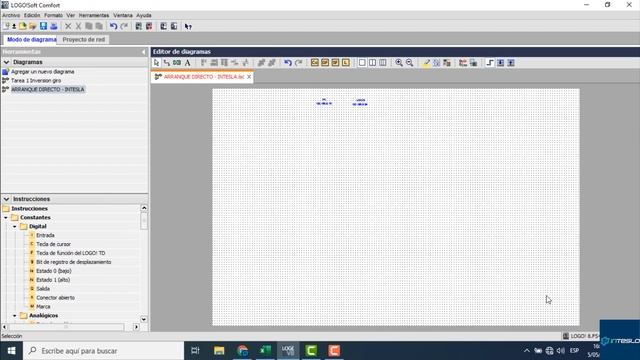
Task: Select Bit de registro de desplazamiento
Action: point(73,262)
